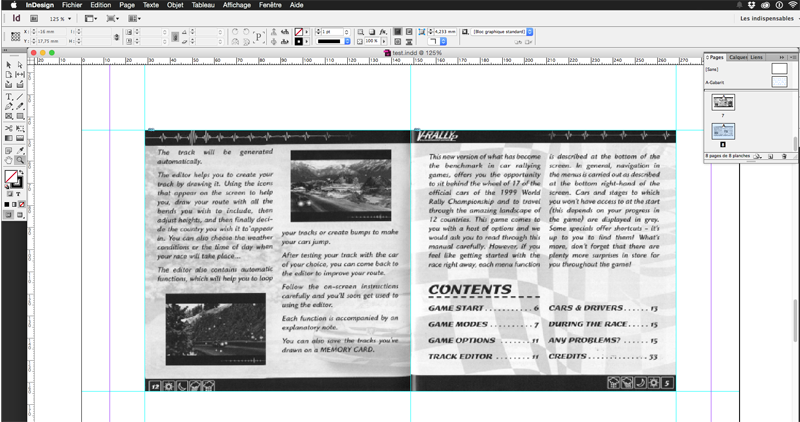Viewport: 800px width, 422px height.
Task: Select the Rectangle tool
Action: (x=20, y=116)
